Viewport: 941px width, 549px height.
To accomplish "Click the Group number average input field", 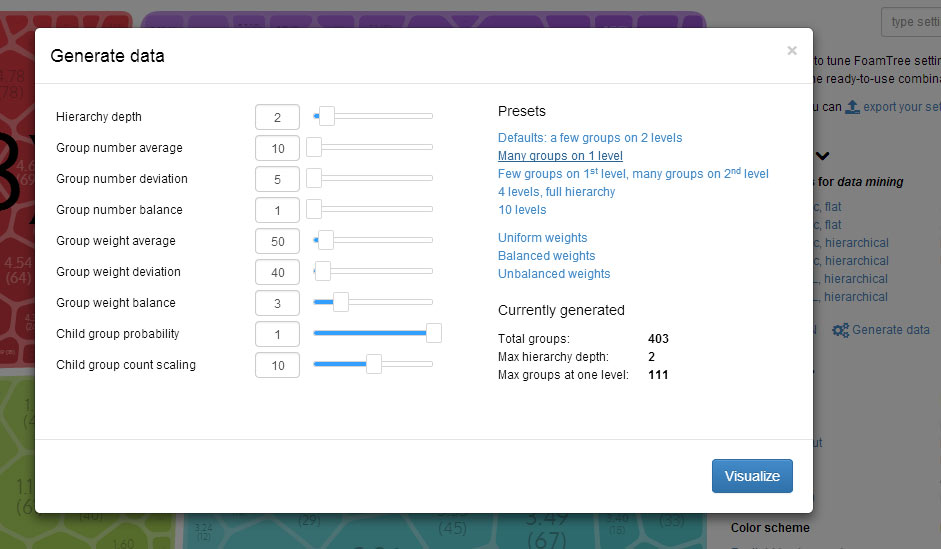I will (x=277, y=148).
